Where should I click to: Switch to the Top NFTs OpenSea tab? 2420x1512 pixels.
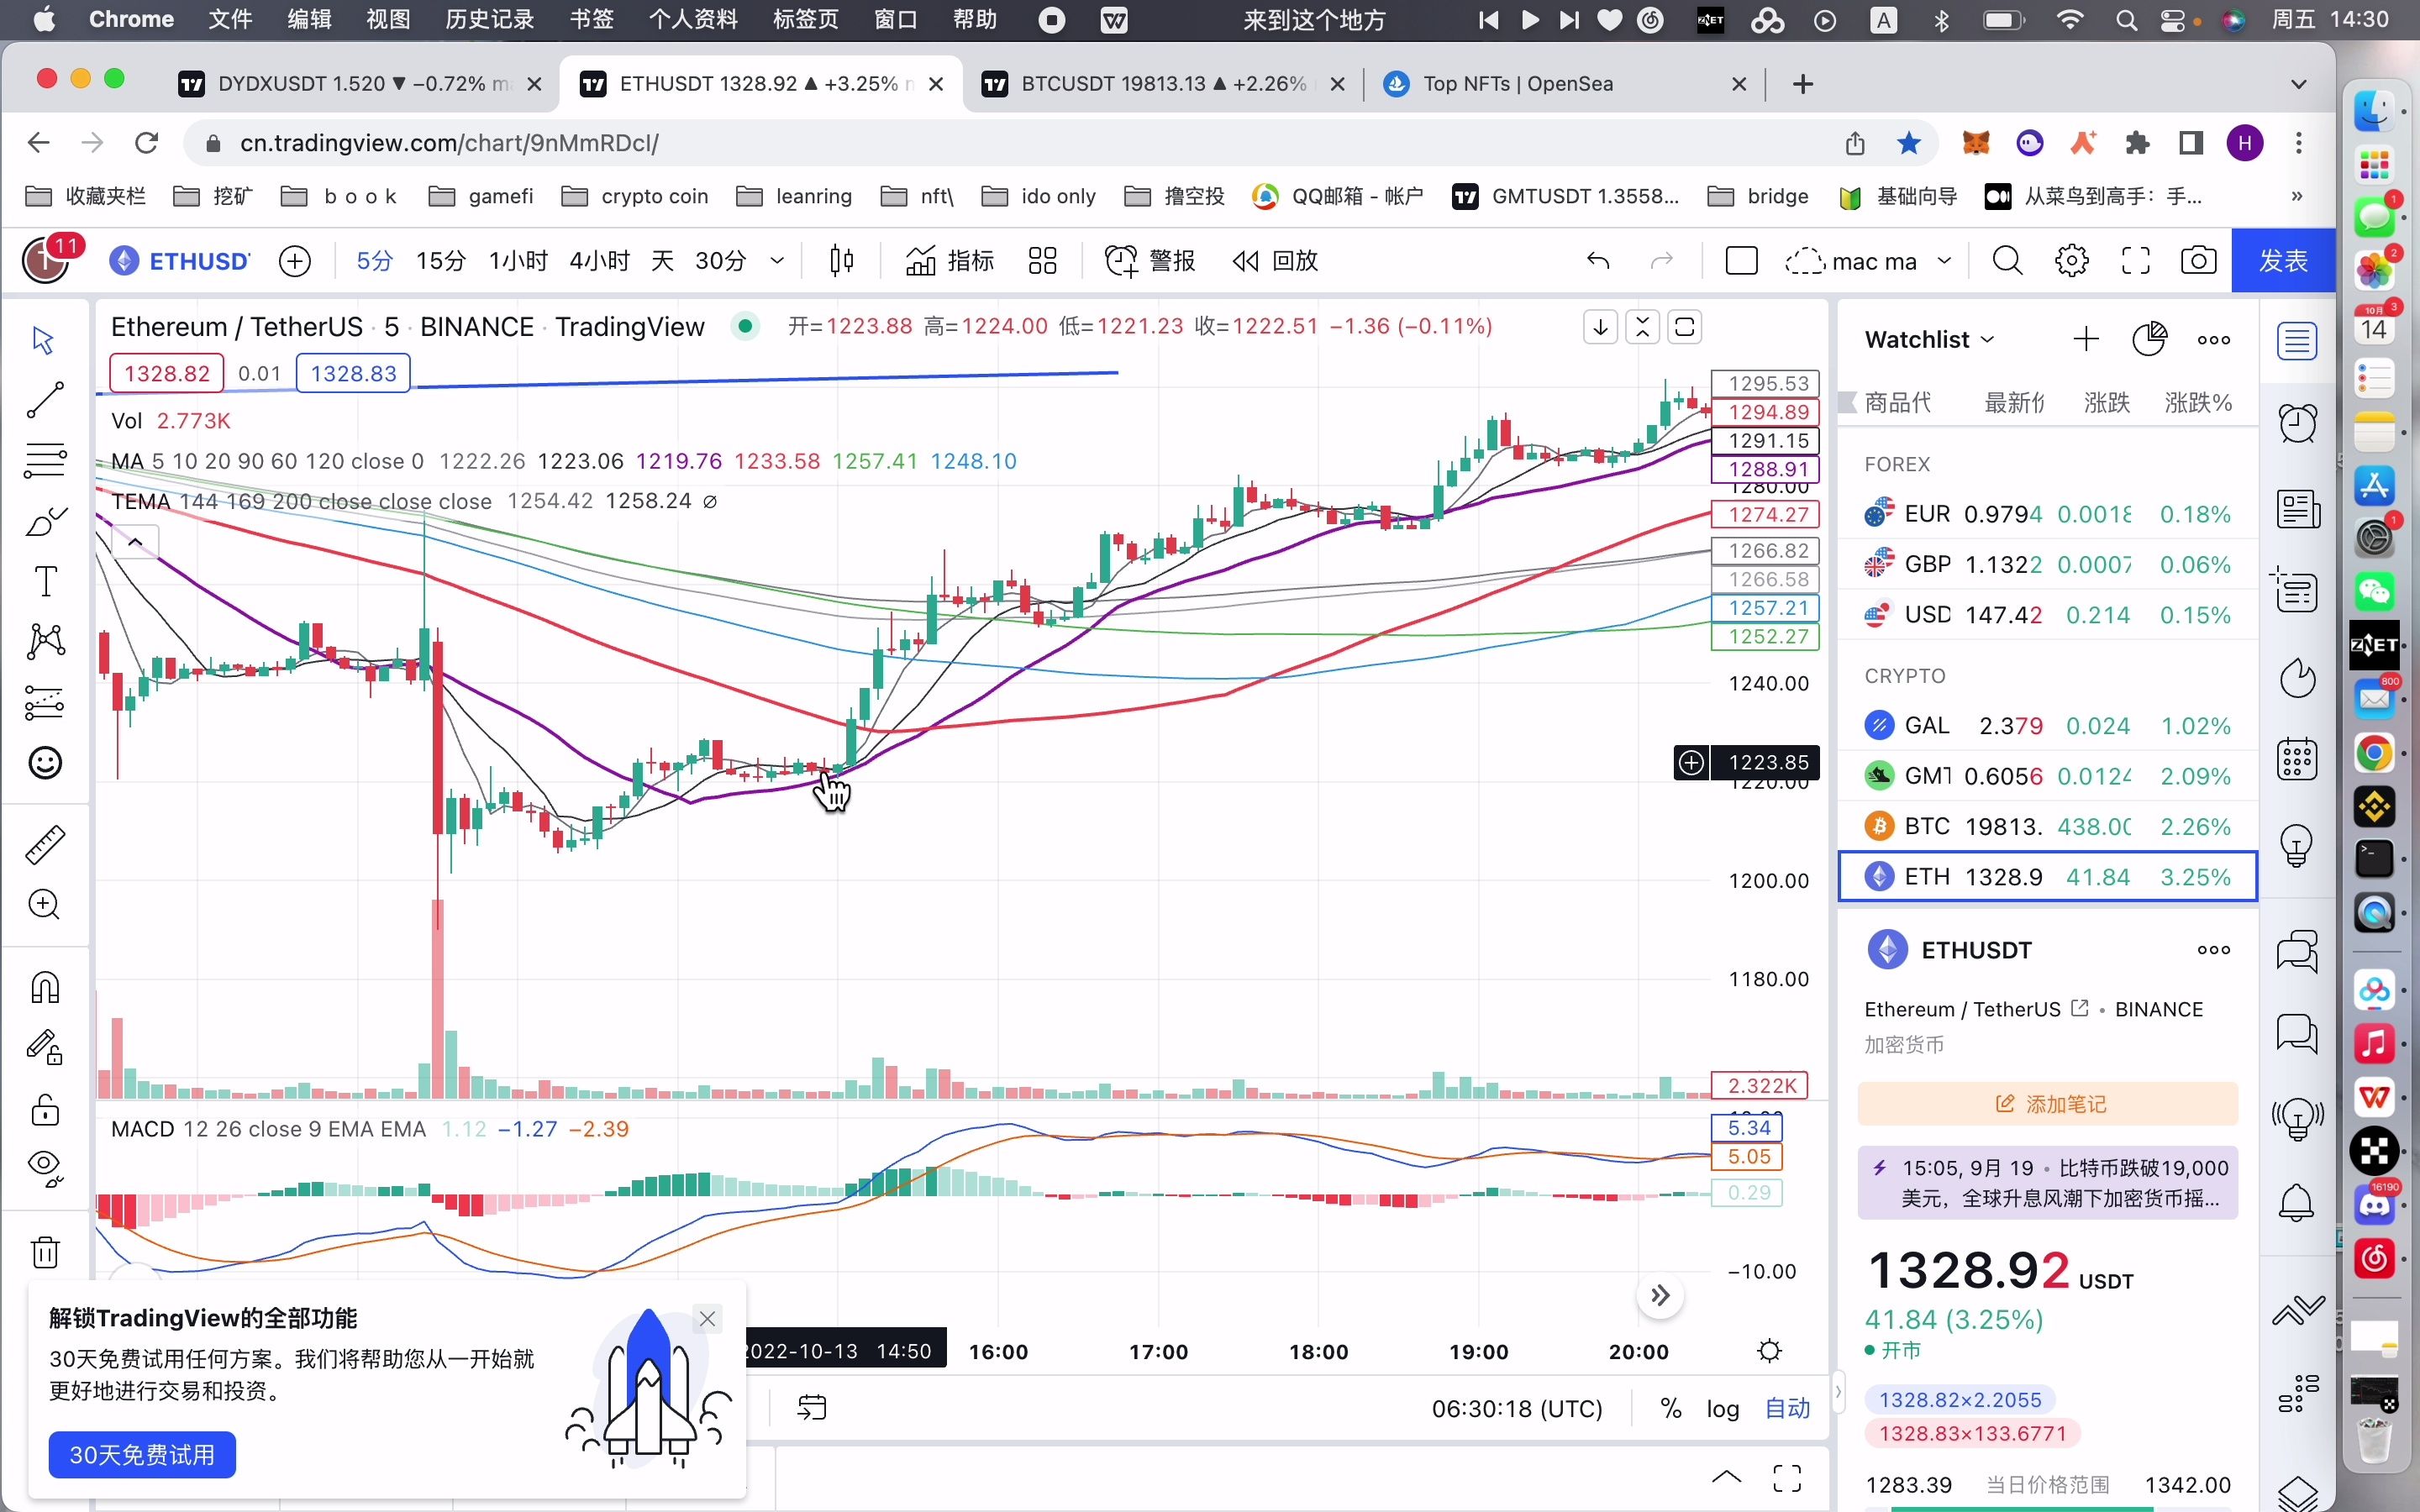click(1565, 84)
